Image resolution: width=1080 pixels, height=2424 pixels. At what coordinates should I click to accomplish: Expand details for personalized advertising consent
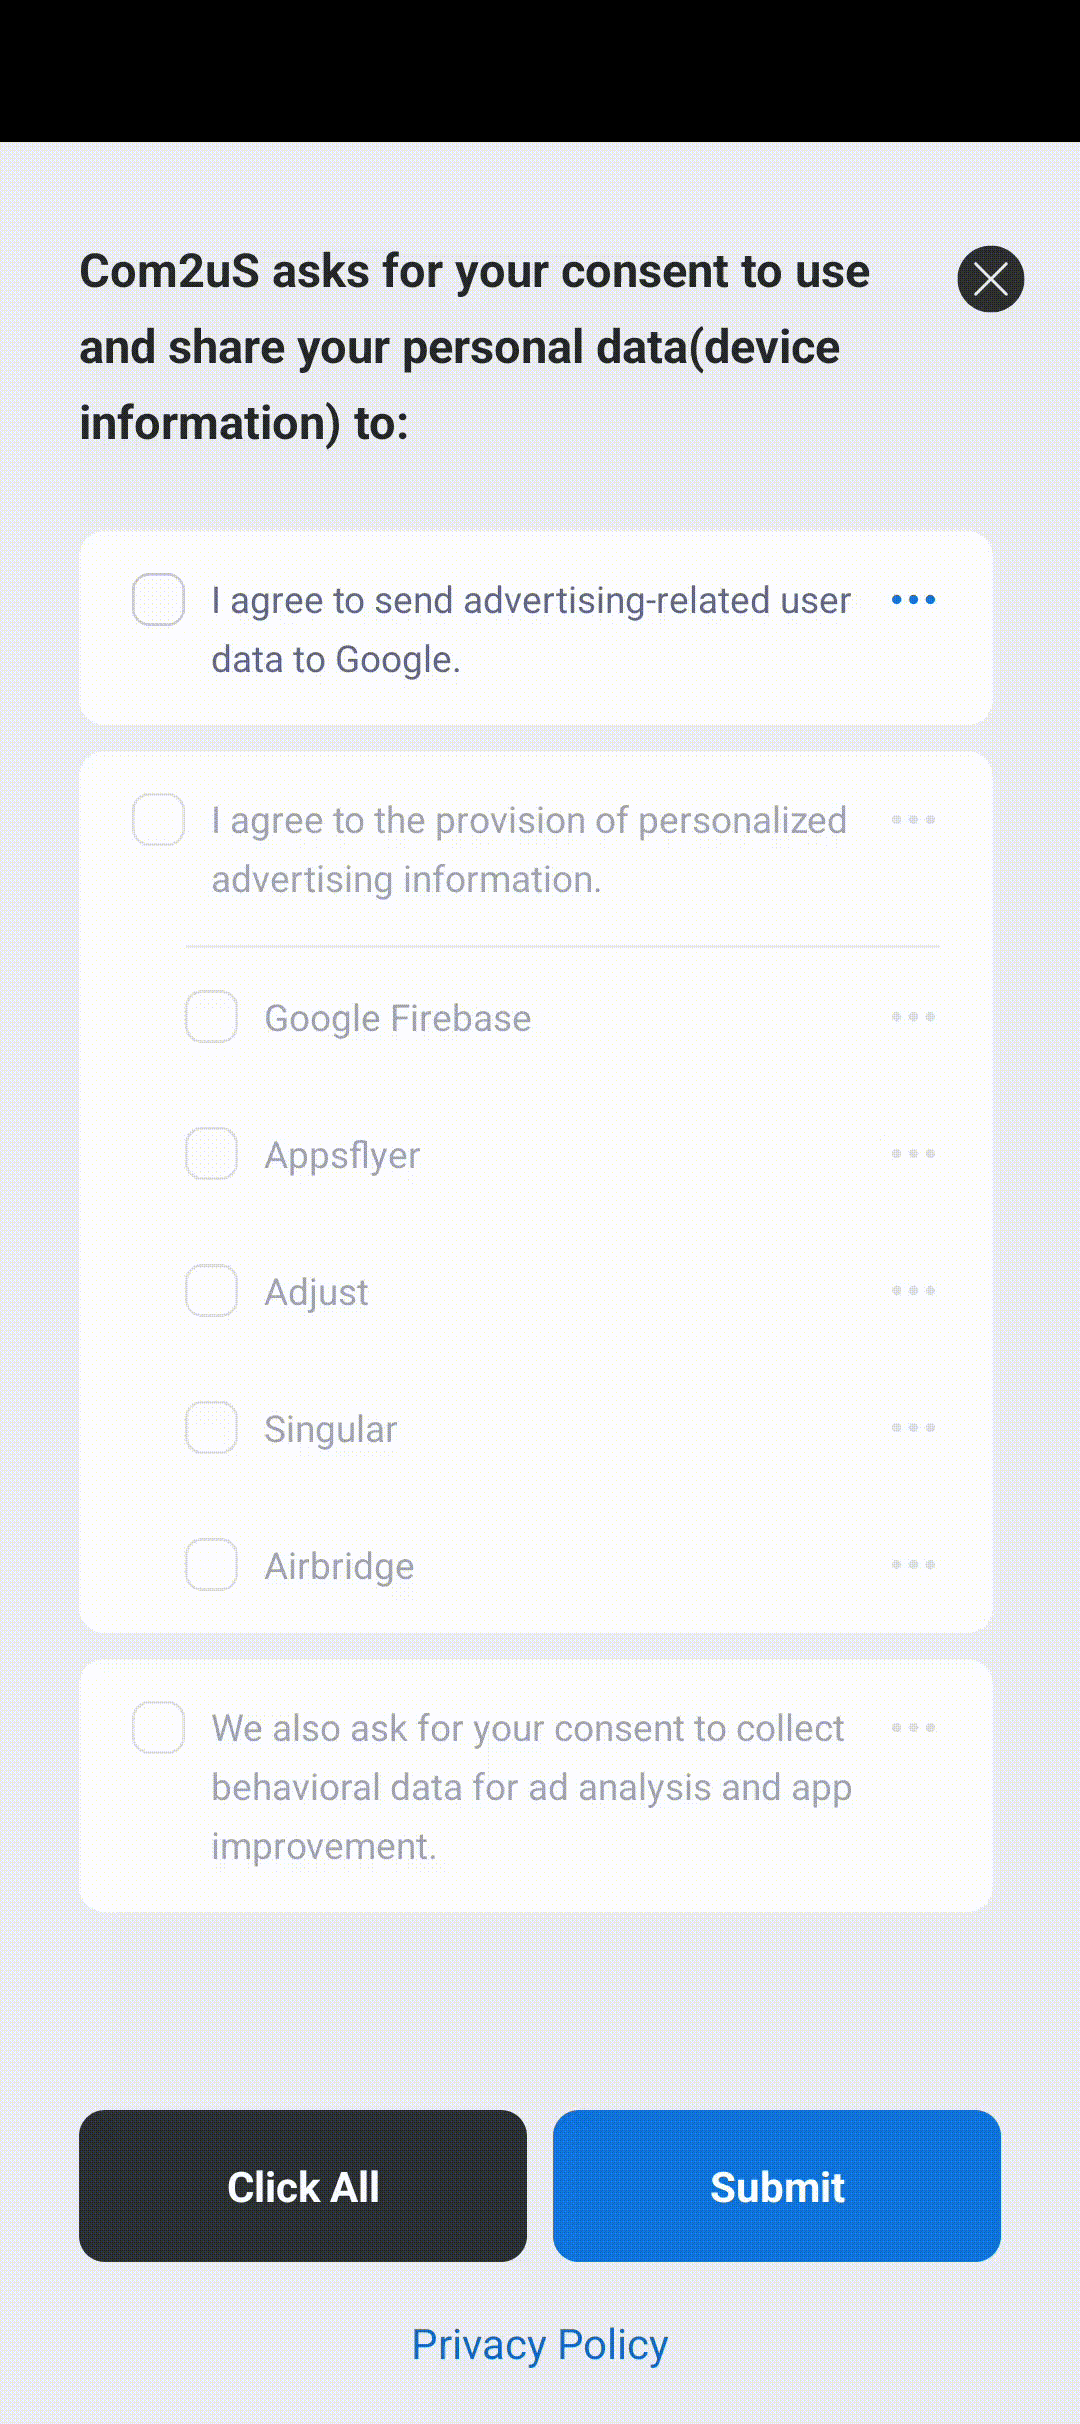[913, 820]
